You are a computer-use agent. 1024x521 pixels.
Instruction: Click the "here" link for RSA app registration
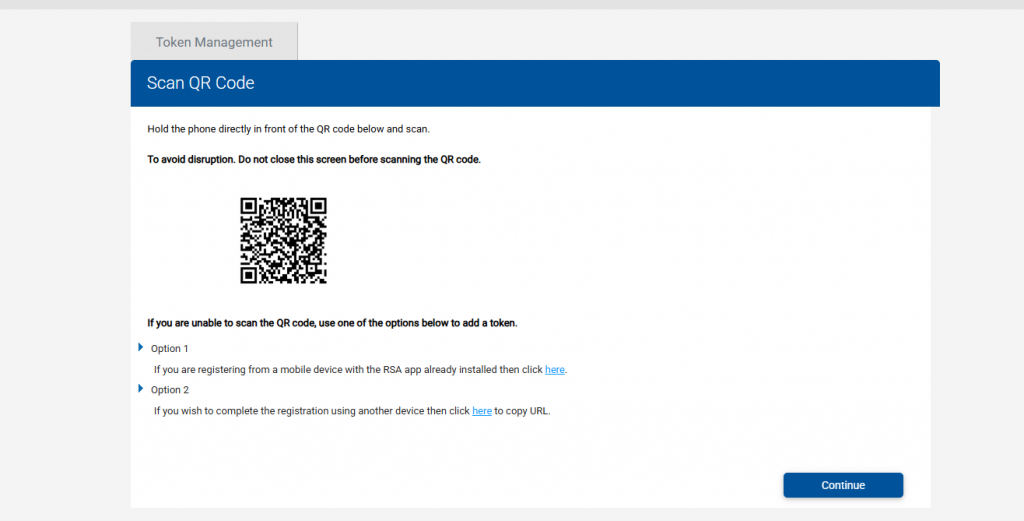554,370
